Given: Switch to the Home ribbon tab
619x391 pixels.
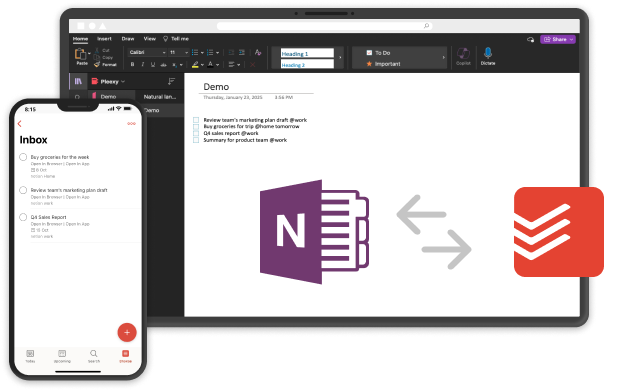Looking at the screenshot, I should pyautogui.click(x=80, y=39).
